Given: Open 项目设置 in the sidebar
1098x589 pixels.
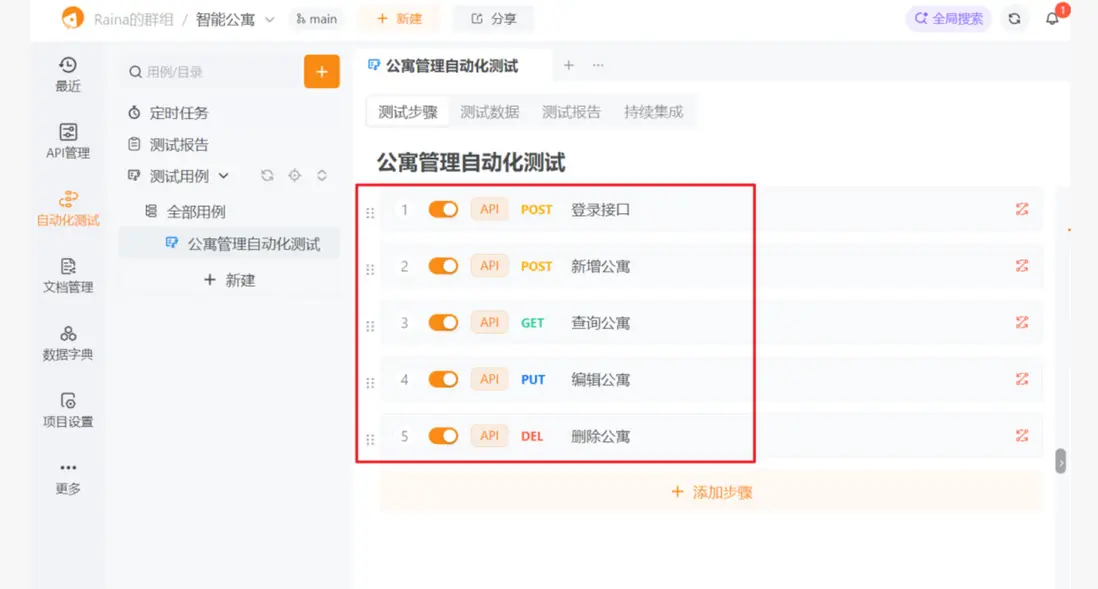Looking at the screenshot, I should [x=68, y=410].
